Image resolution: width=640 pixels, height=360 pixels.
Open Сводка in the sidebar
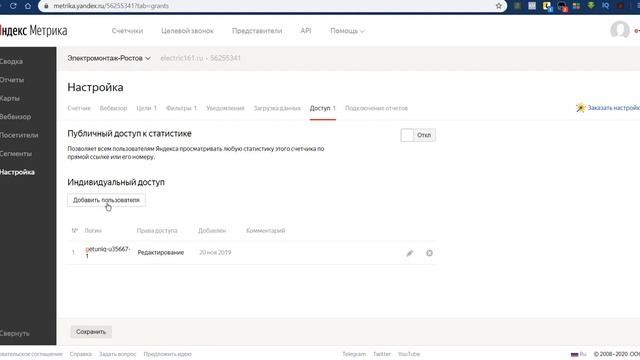(11, 62)
